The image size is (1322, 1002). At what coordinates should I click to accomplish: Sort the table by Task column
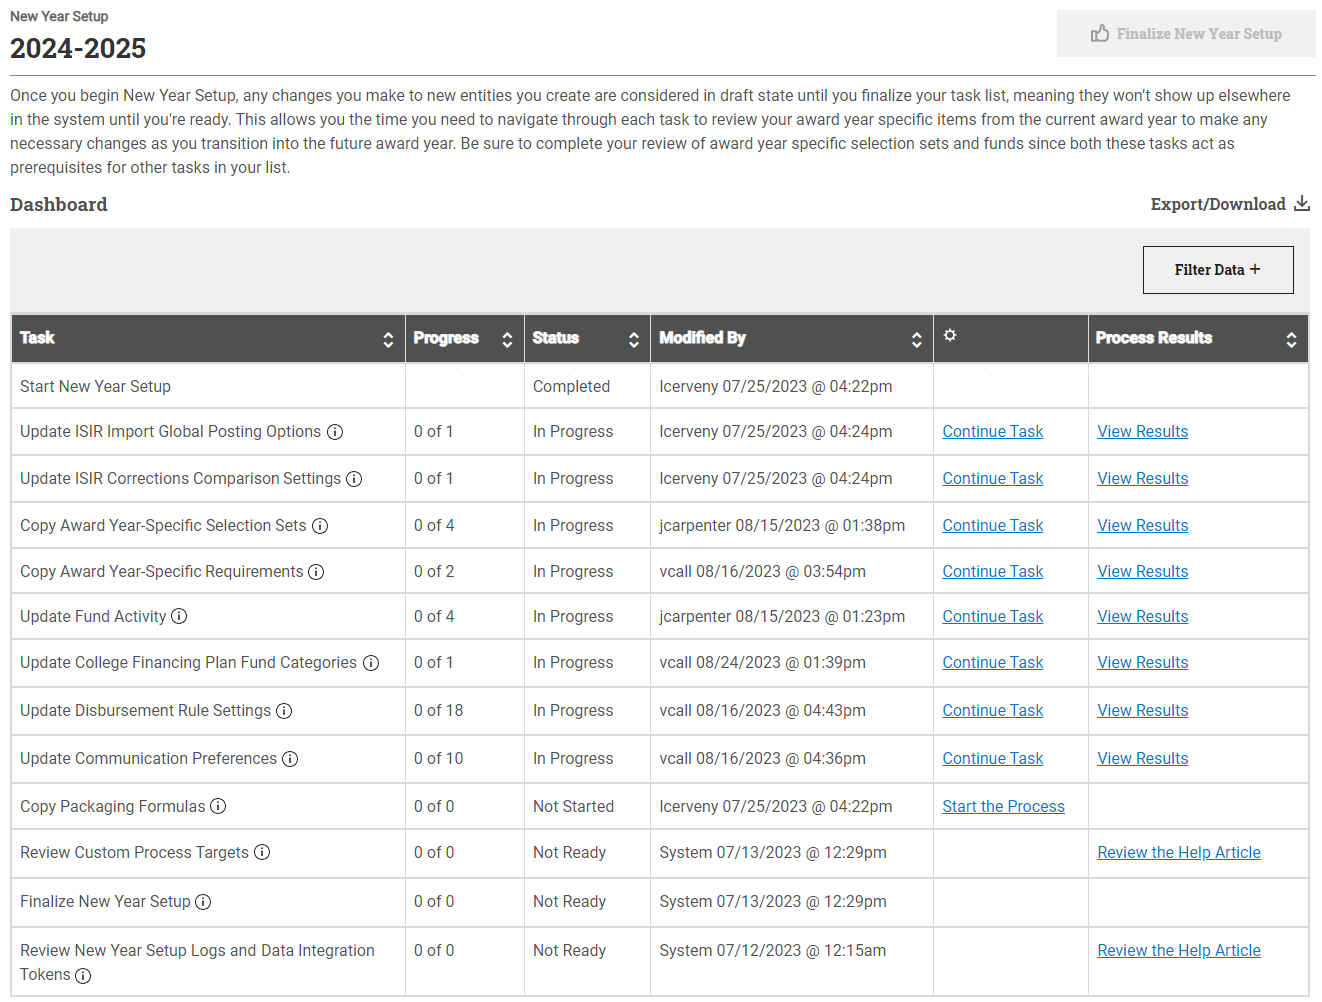(388, 340)
